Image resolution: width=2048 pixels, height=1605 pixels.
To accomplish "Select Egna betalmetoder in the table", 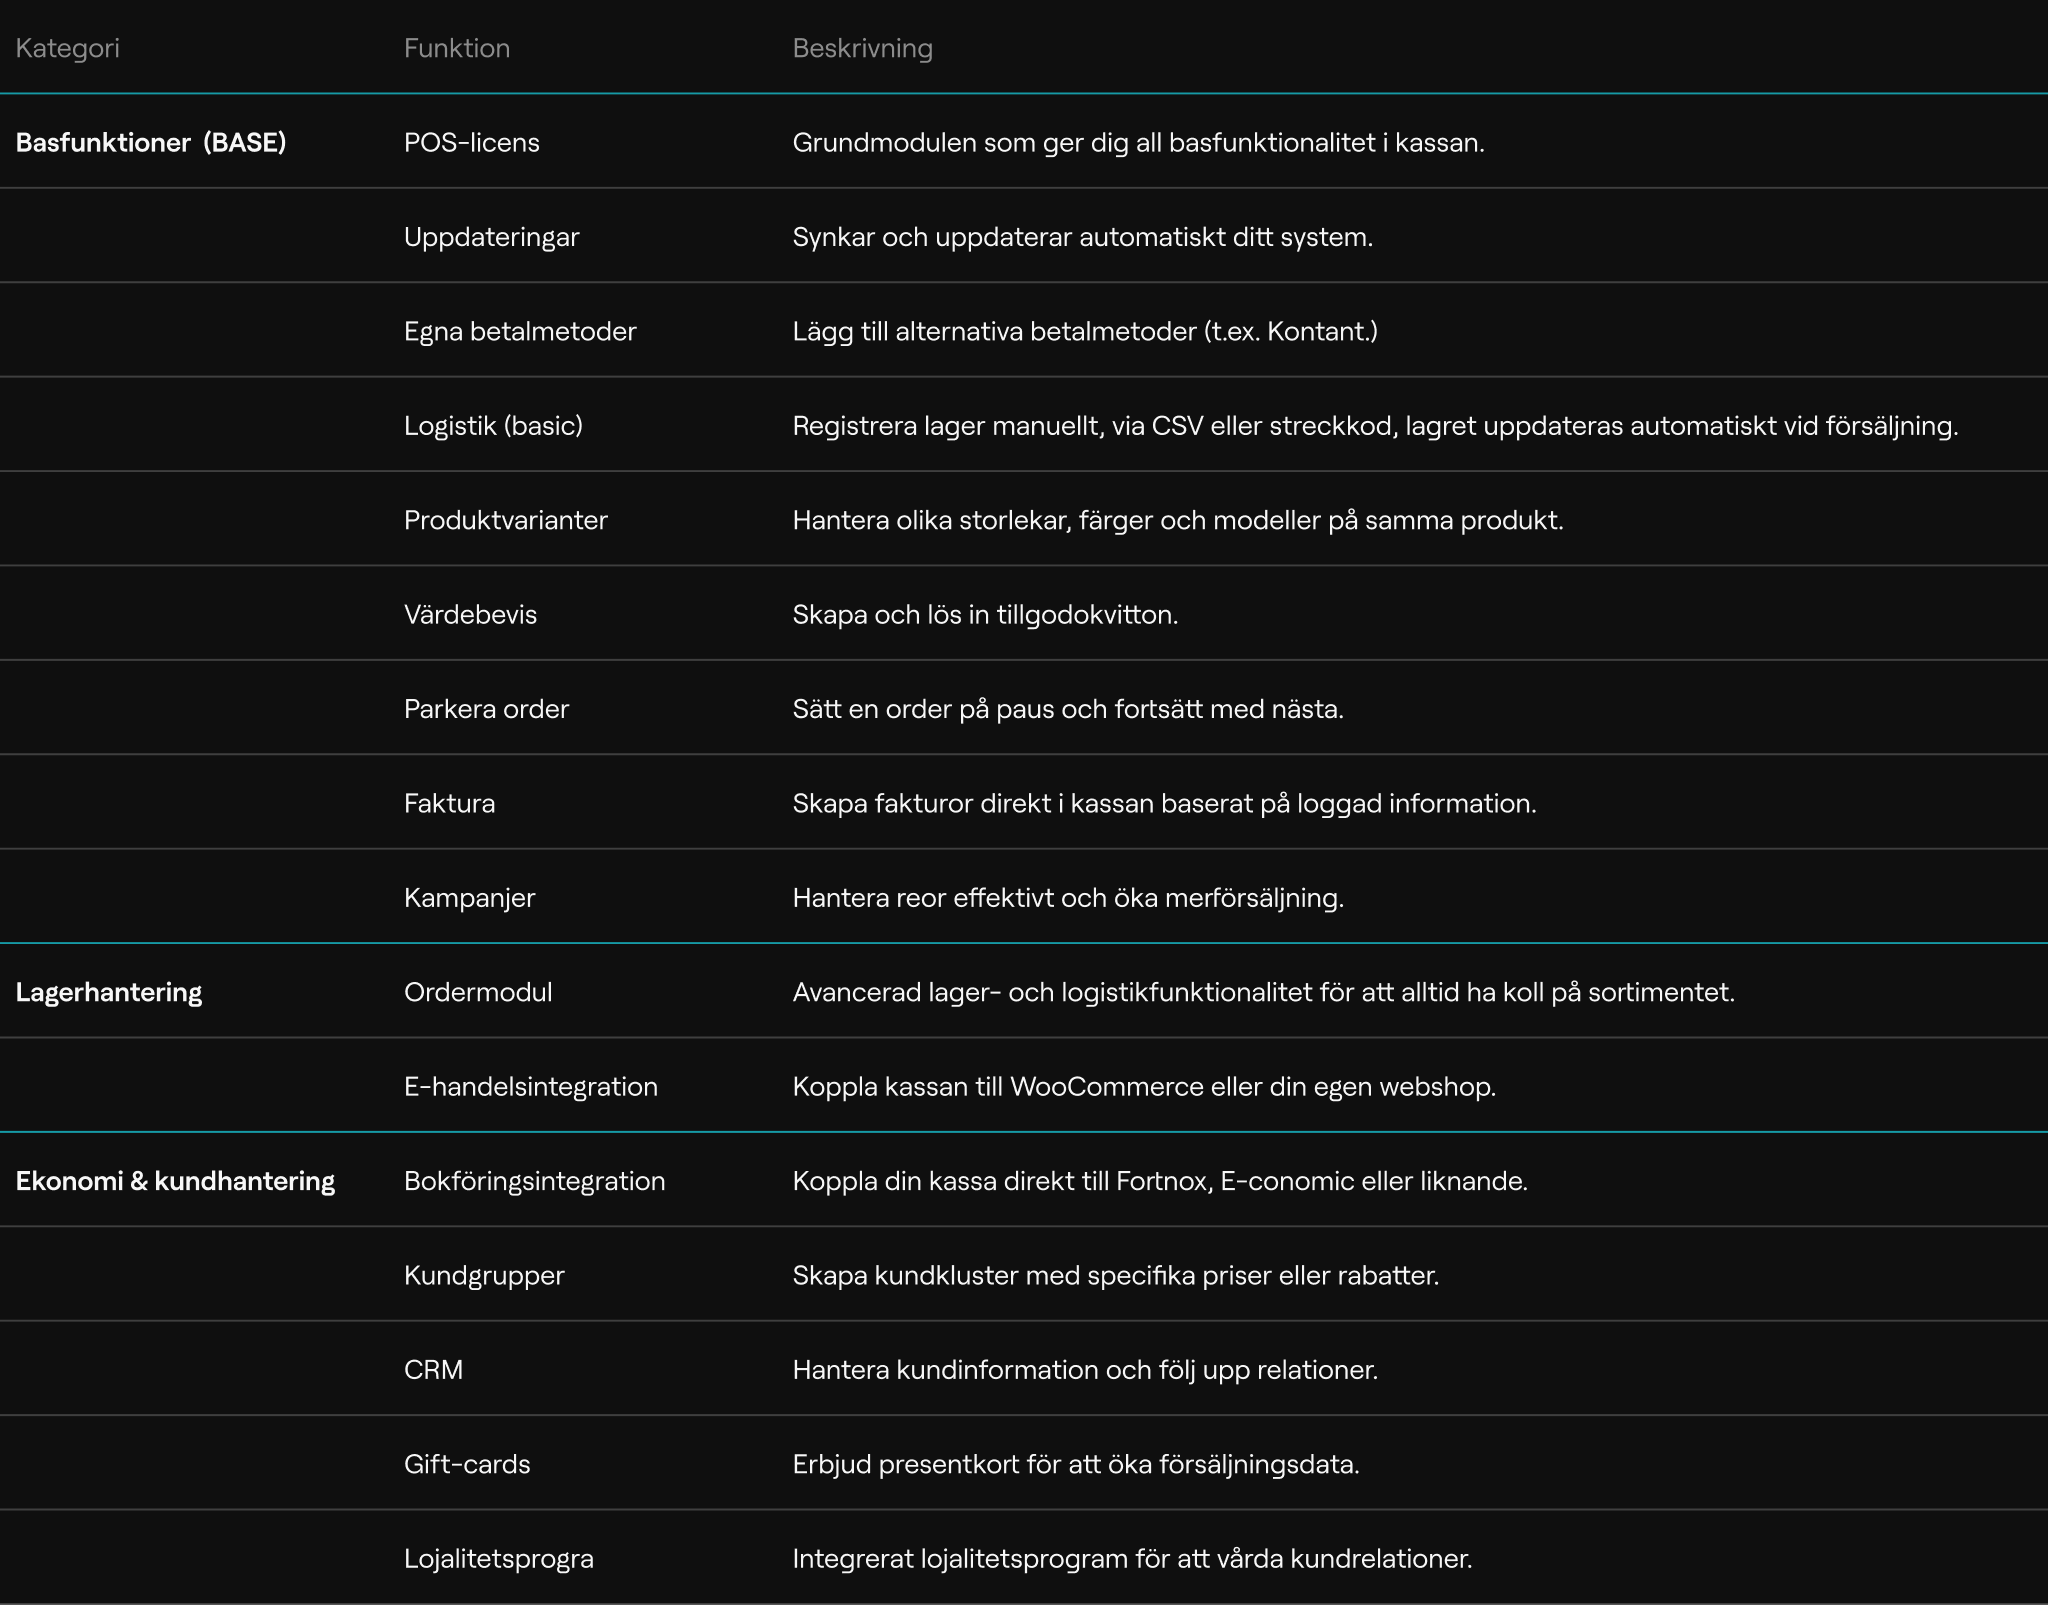I will coord(519,331).
